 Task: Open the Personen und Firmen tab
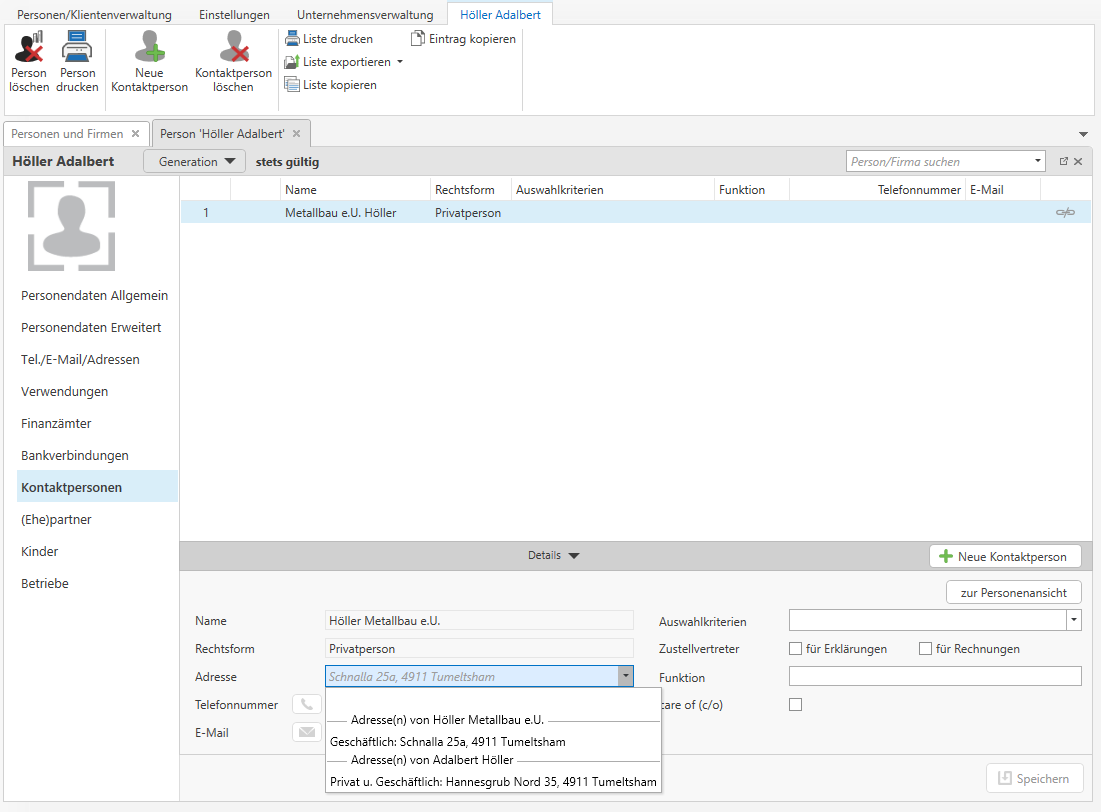point(67,134)
